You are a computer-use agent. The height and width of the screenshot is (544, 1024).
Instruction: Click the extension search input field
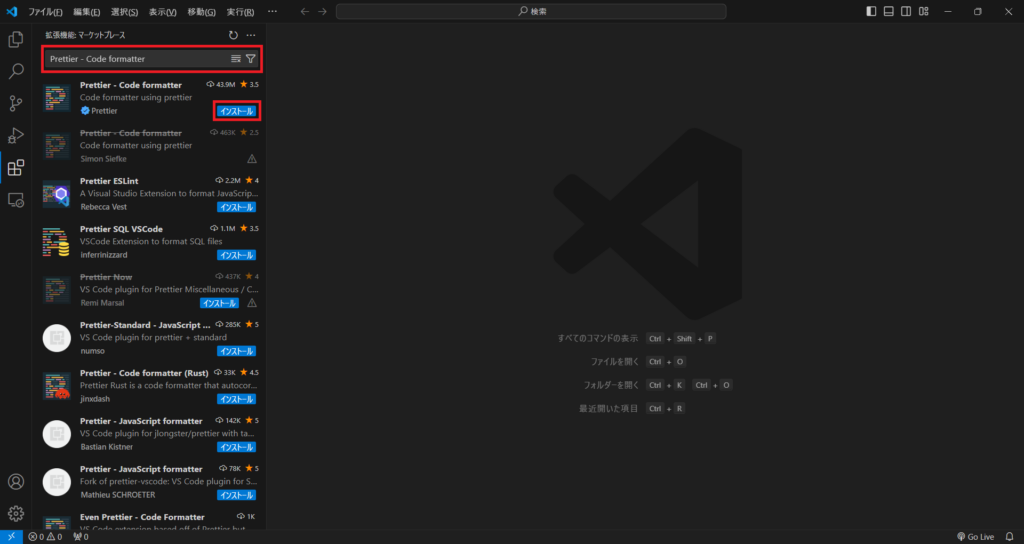pyautogui.click(x=135, y=59)
